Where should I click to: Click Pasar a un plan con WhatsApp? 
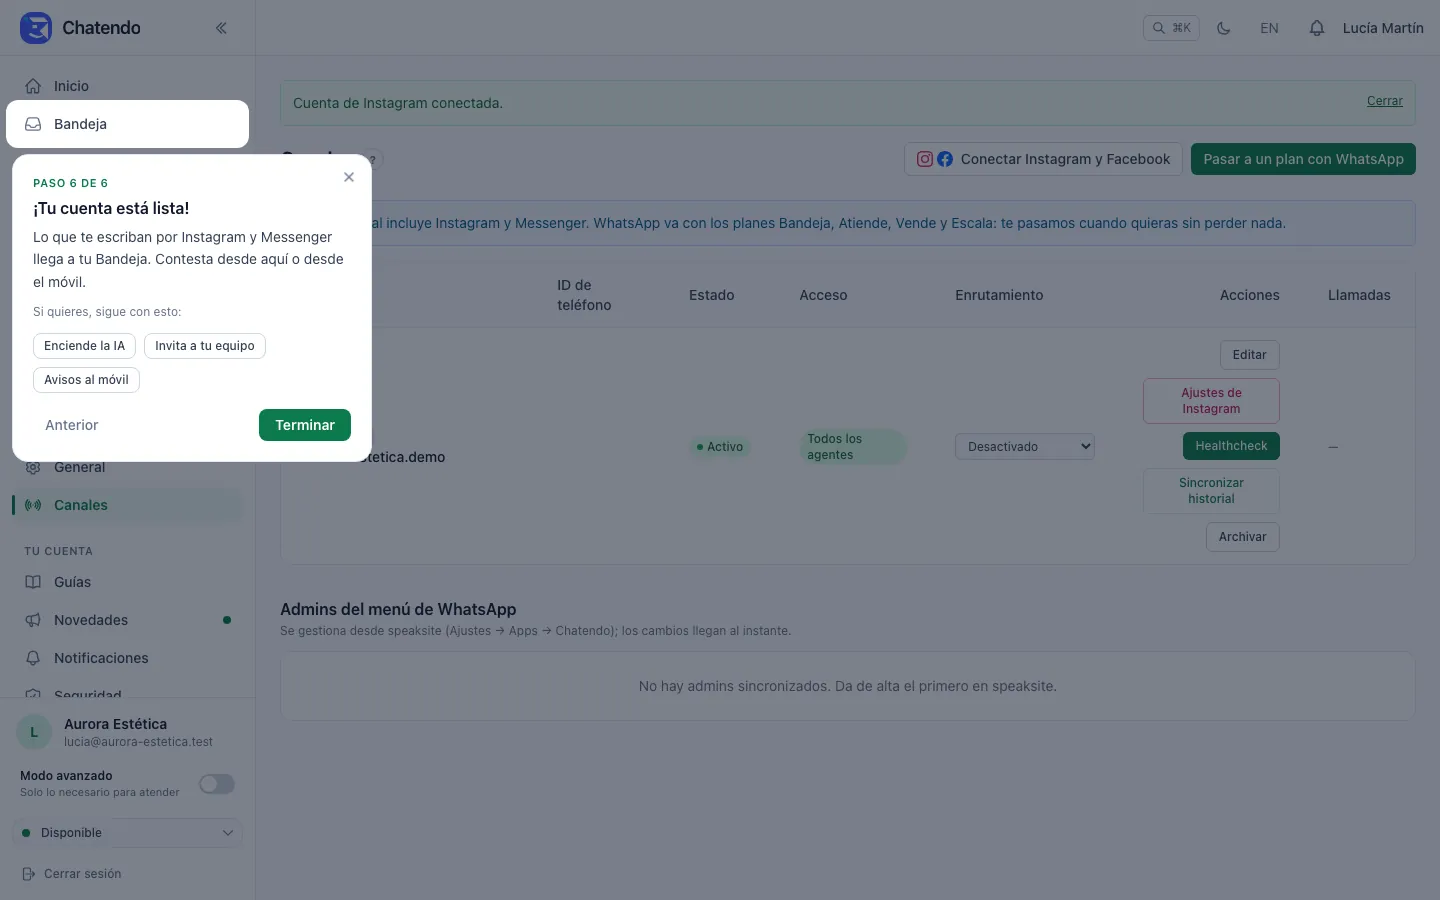1303,159
